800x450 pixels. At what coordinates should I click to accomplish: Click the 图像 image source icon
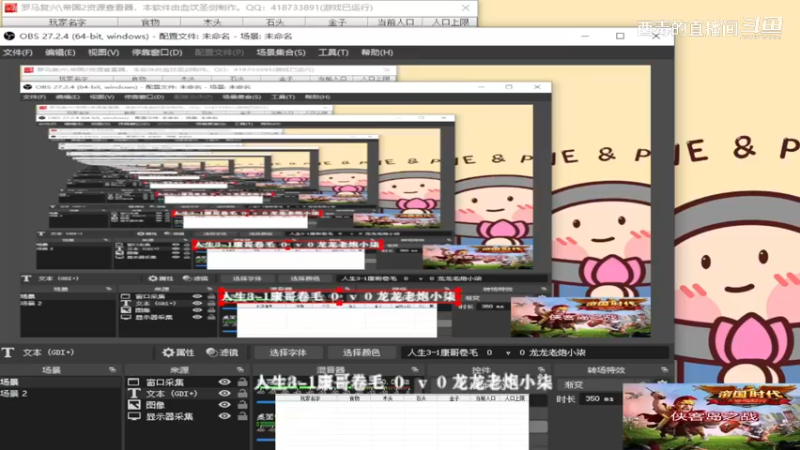[x=134, y=405]
